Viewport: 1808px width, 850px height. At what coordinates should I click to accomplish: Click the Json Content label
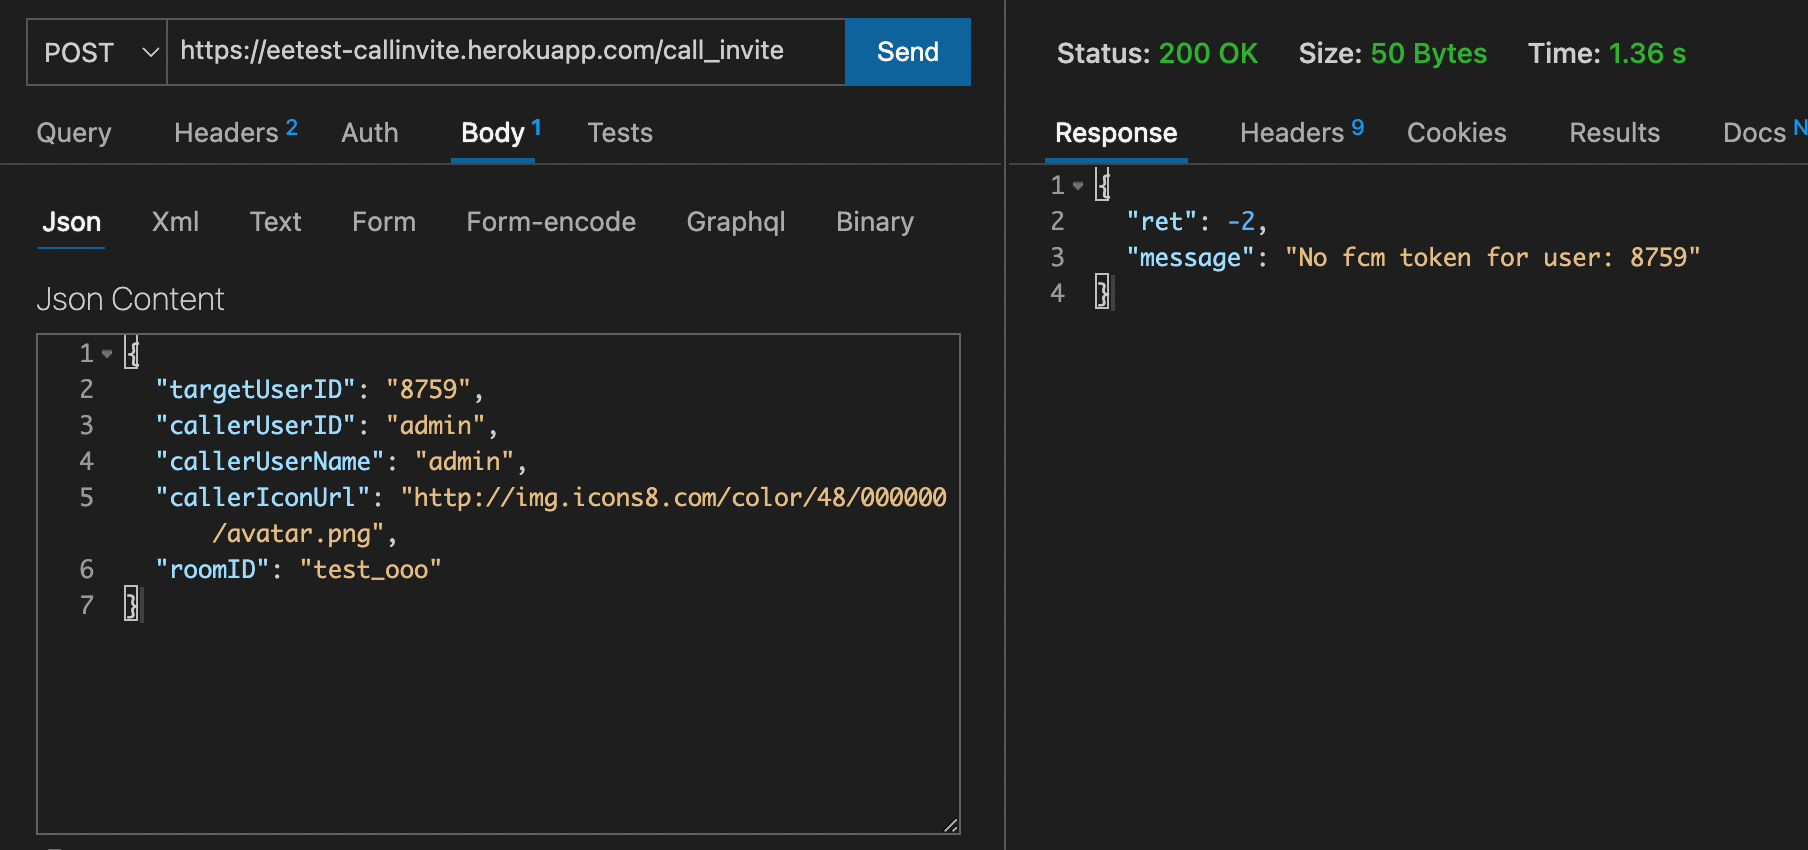pyautogui.click(x=130, y=299)
